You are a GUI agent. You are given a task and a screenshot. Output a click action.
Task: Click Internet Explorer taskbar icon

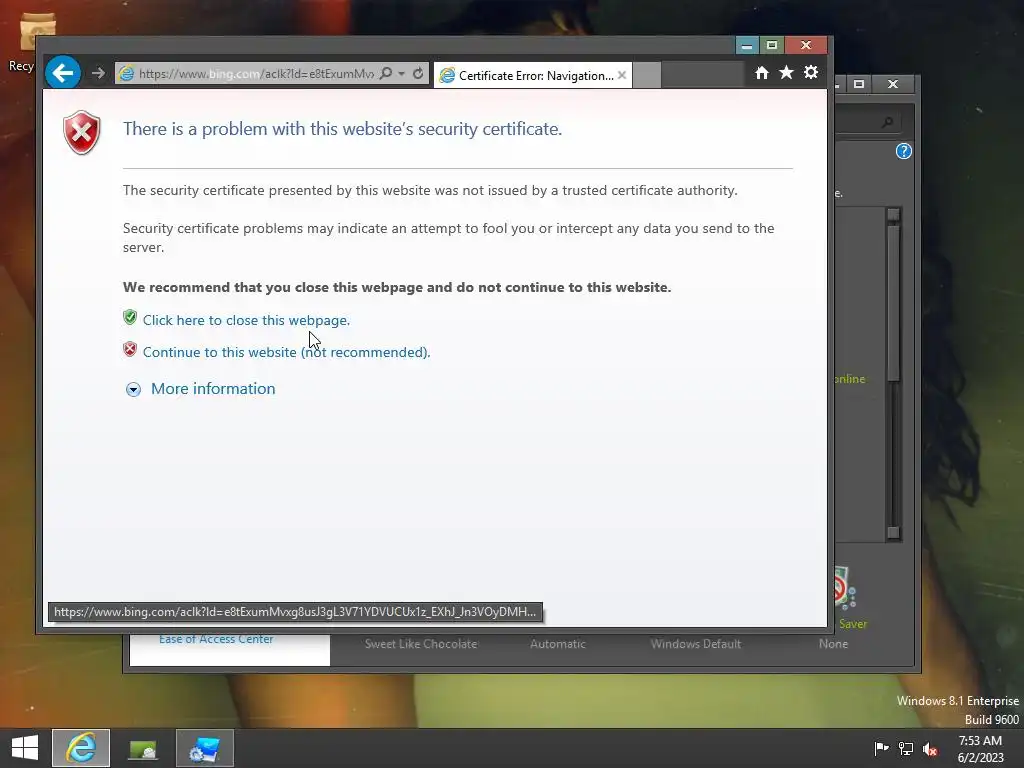click(x=81, y=748)
